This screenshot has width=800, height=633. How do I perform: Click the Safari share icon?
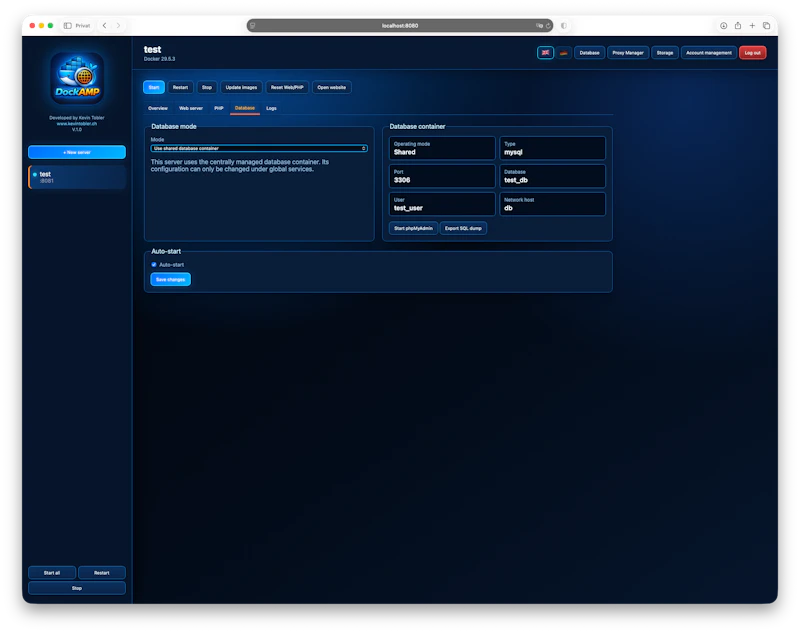pyautogui.click(x=738, y=26)
